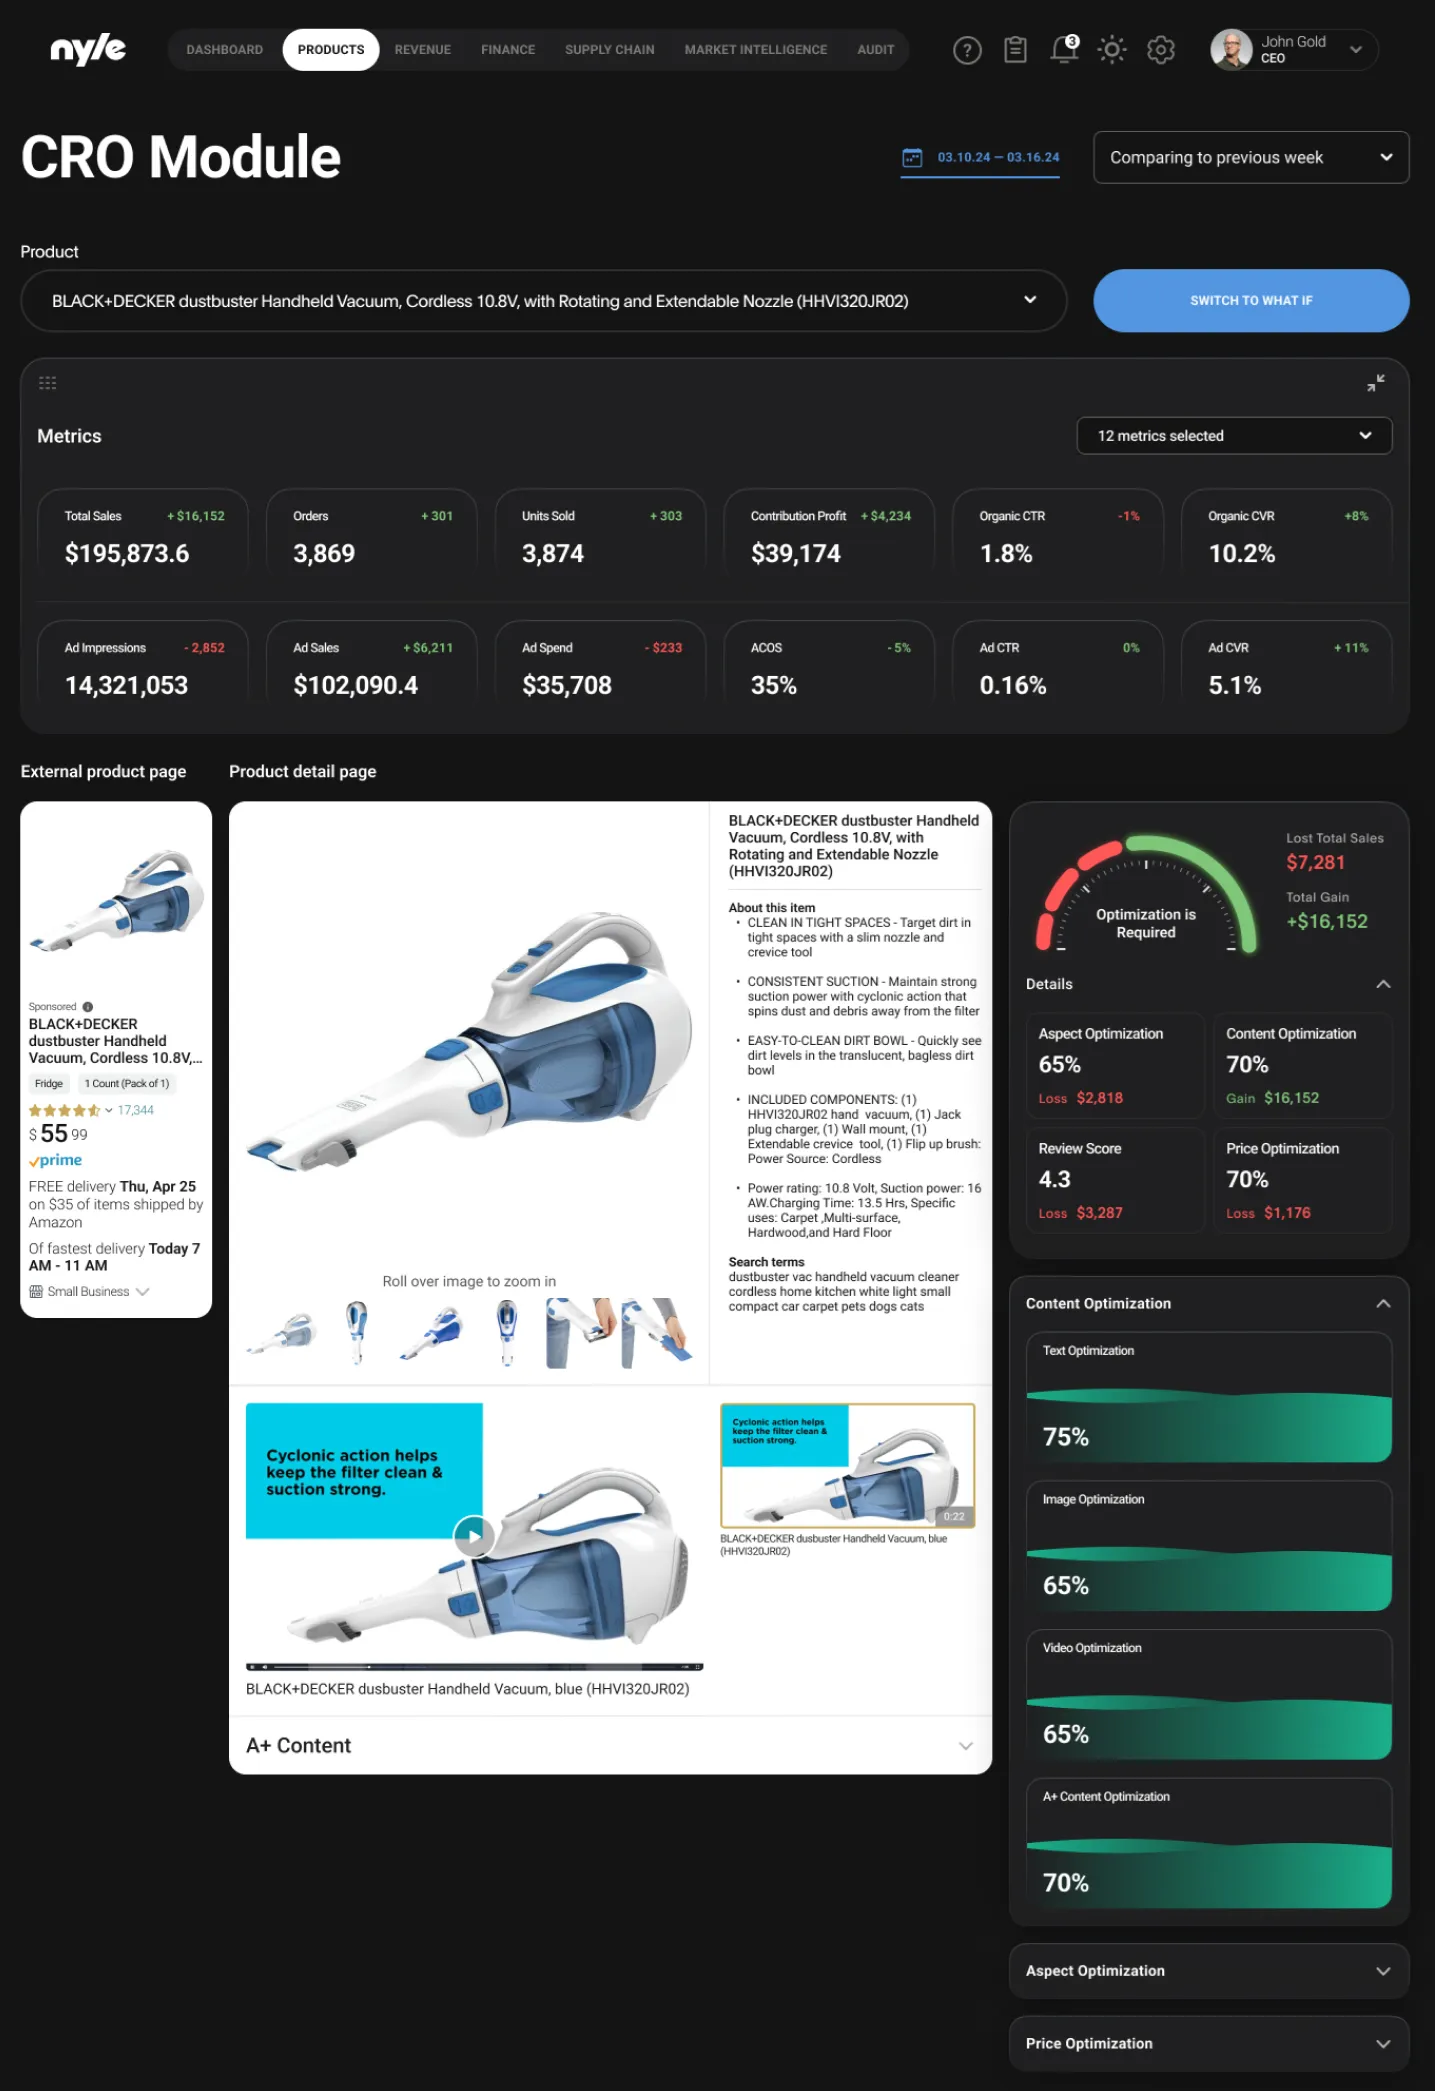Click the Review Score 4.3 detail card
The width and height of the screenshot is (1435, 2091).
pyautogui.click(x=1115, y=1180)
